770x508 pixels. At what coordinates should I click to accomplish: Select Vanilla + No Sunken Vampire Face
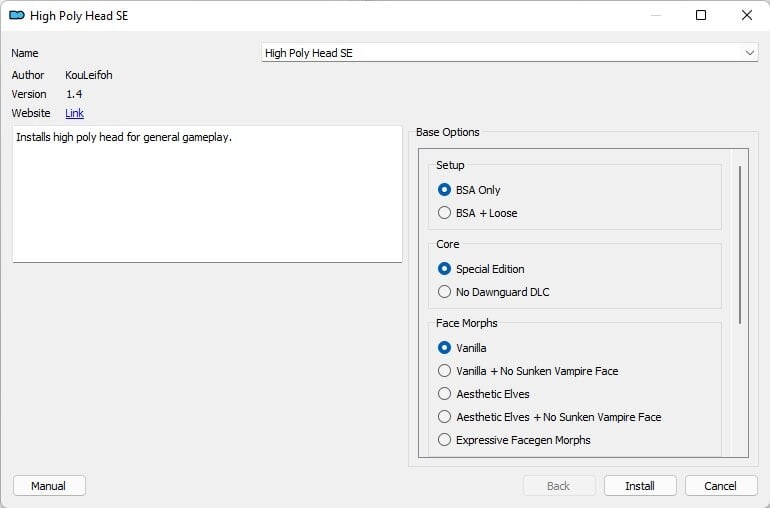pos(527,371)
